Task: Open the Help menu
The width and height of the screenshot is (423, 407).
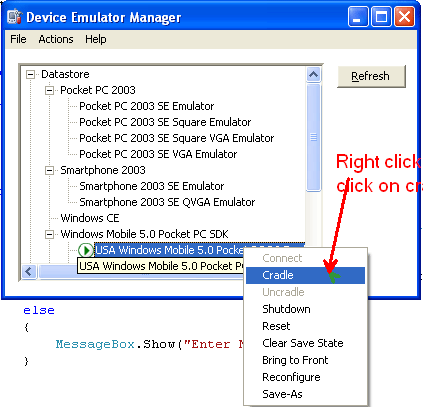Action: point(96,39)
